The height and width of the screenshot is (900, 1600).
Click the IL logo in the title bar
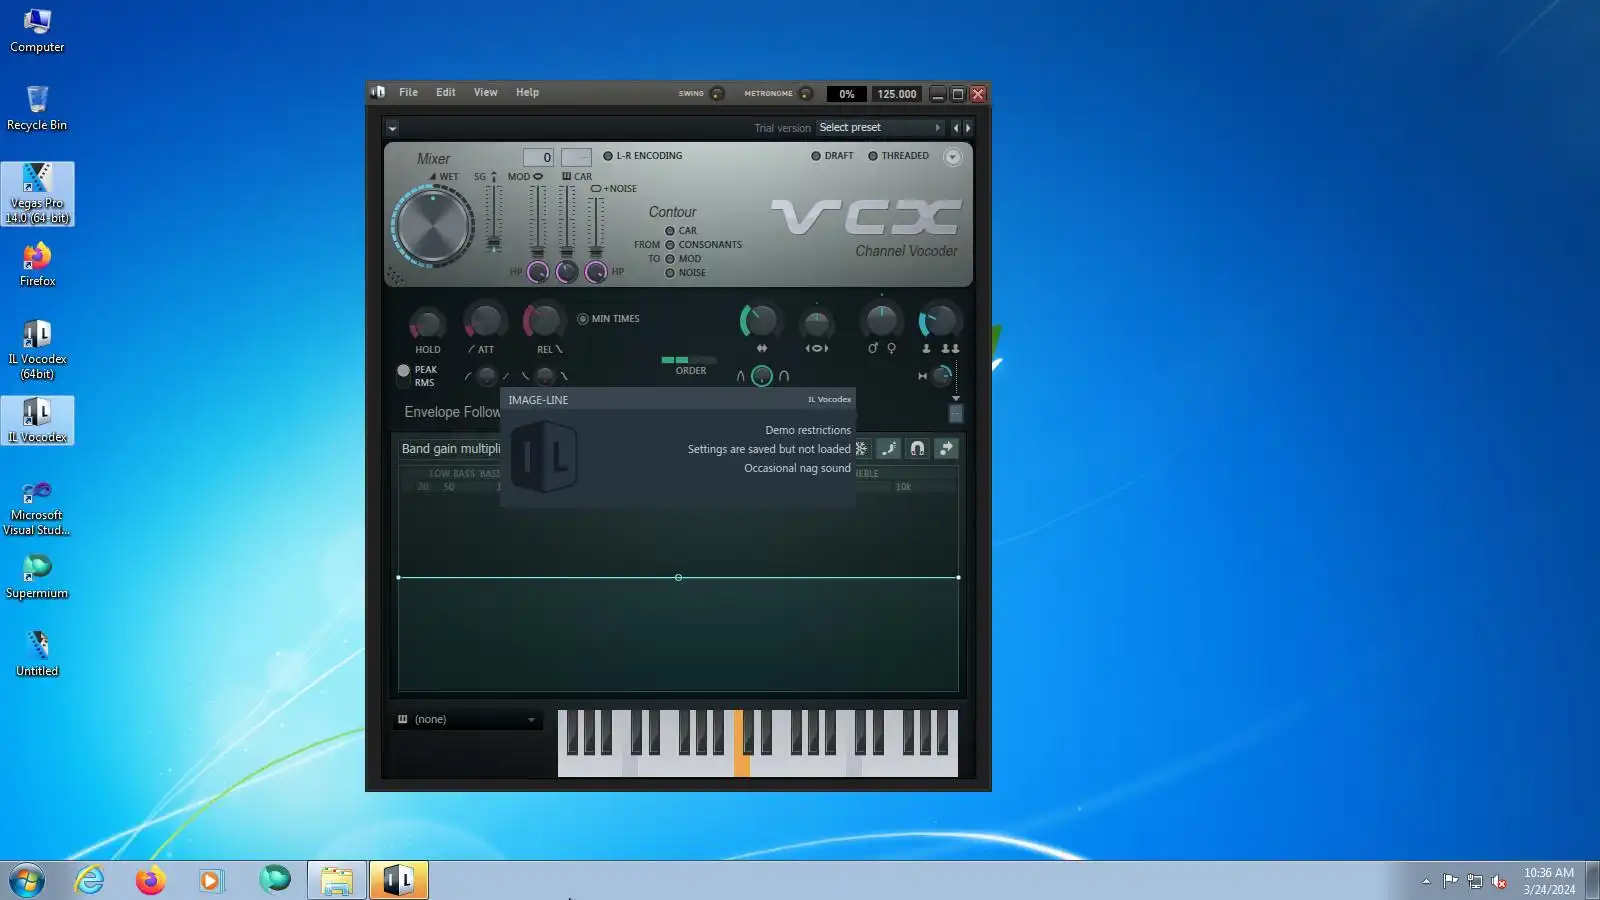[x=378, y=92]
